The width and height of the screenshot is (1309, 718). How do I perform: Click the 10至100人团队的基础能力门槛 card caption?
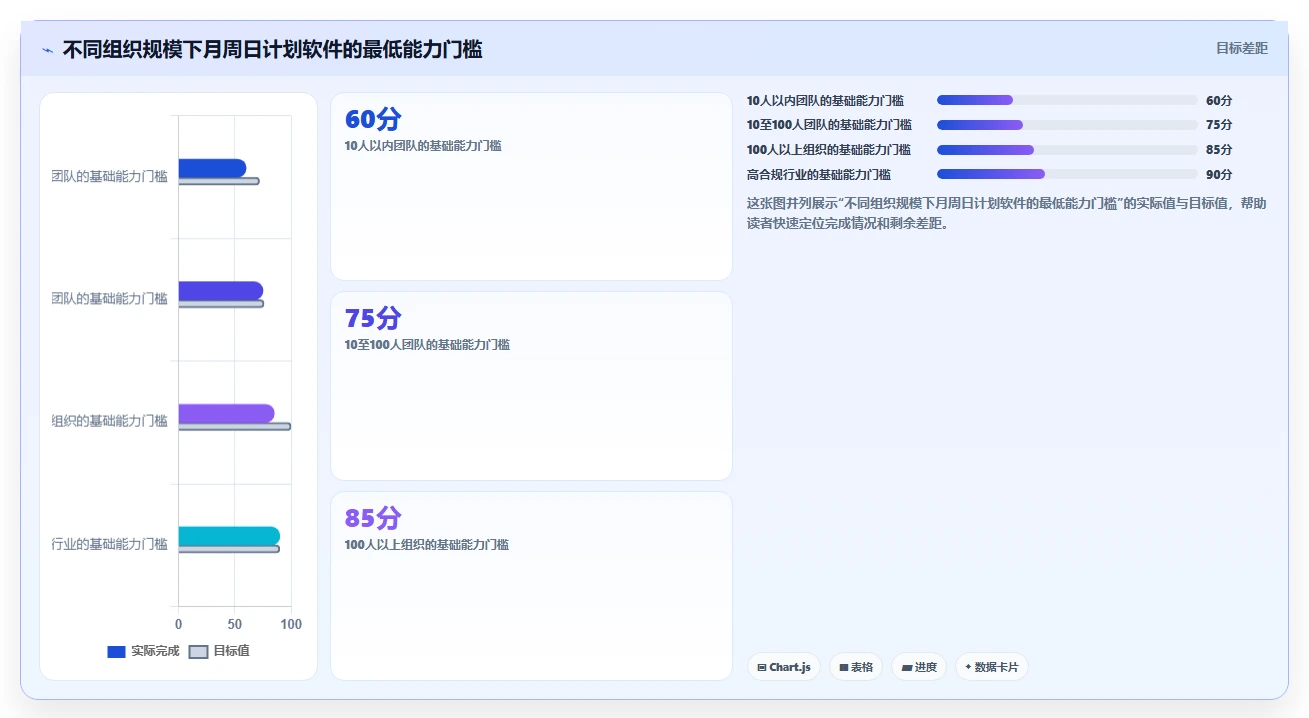pos(427,345)
